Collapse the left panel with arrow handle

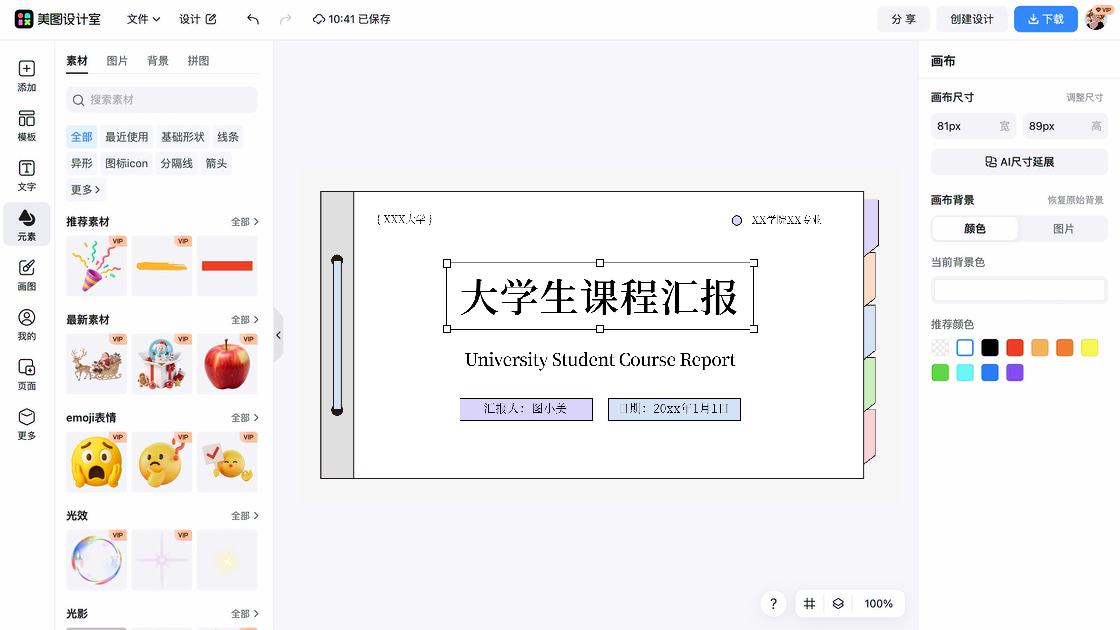click(279, 335)
